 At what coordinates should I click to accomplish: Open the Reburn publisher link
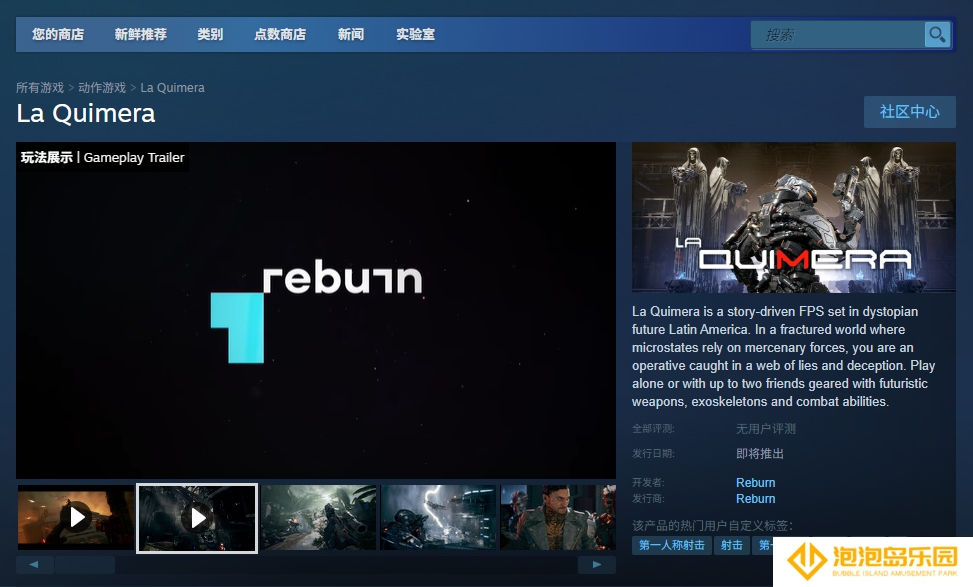coord(756,499)
